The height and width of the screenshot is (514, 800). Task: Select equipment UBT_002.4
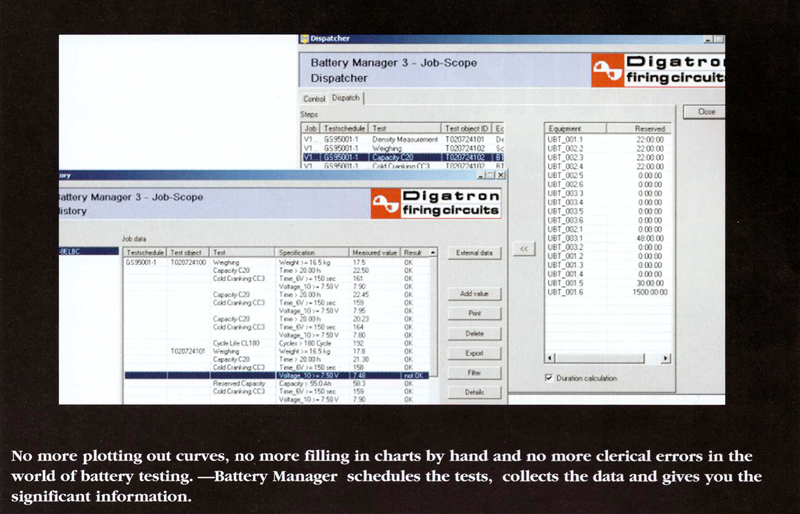pos(565,166)
